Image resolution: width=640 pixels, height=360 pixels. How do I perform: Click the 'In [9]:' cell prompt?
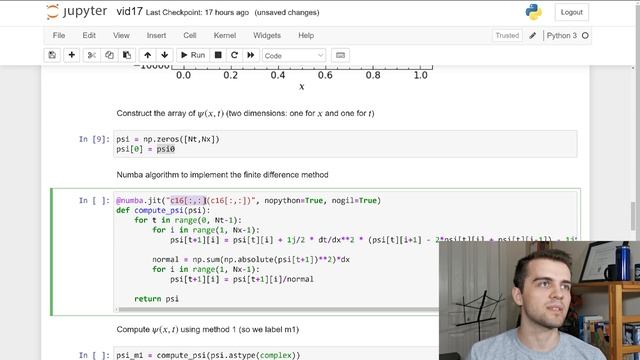point(94,139)
